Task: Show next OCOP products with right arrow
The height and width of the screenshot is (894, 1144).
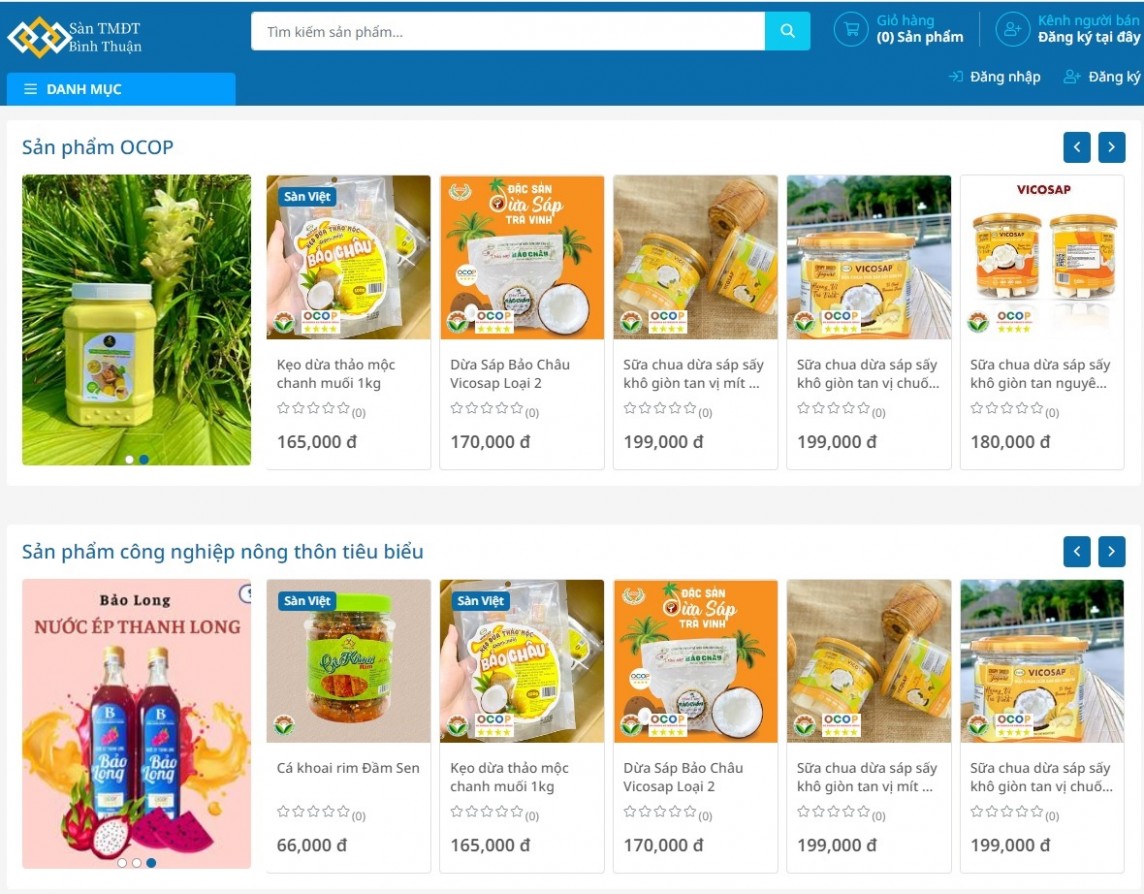Action: pyautogui.click(x=1111, y=147)
